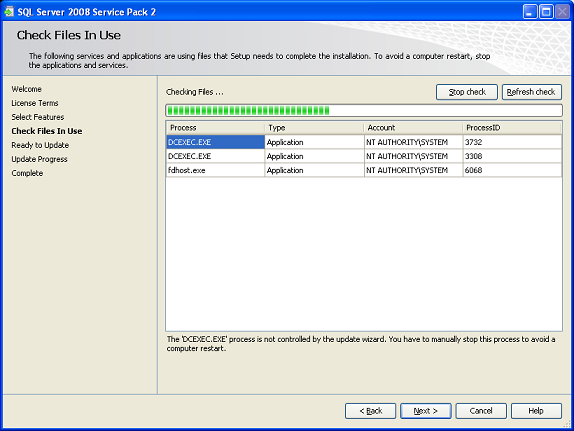Cancel the service pack setup
574x431 pixels.
(x=481, y=411)
